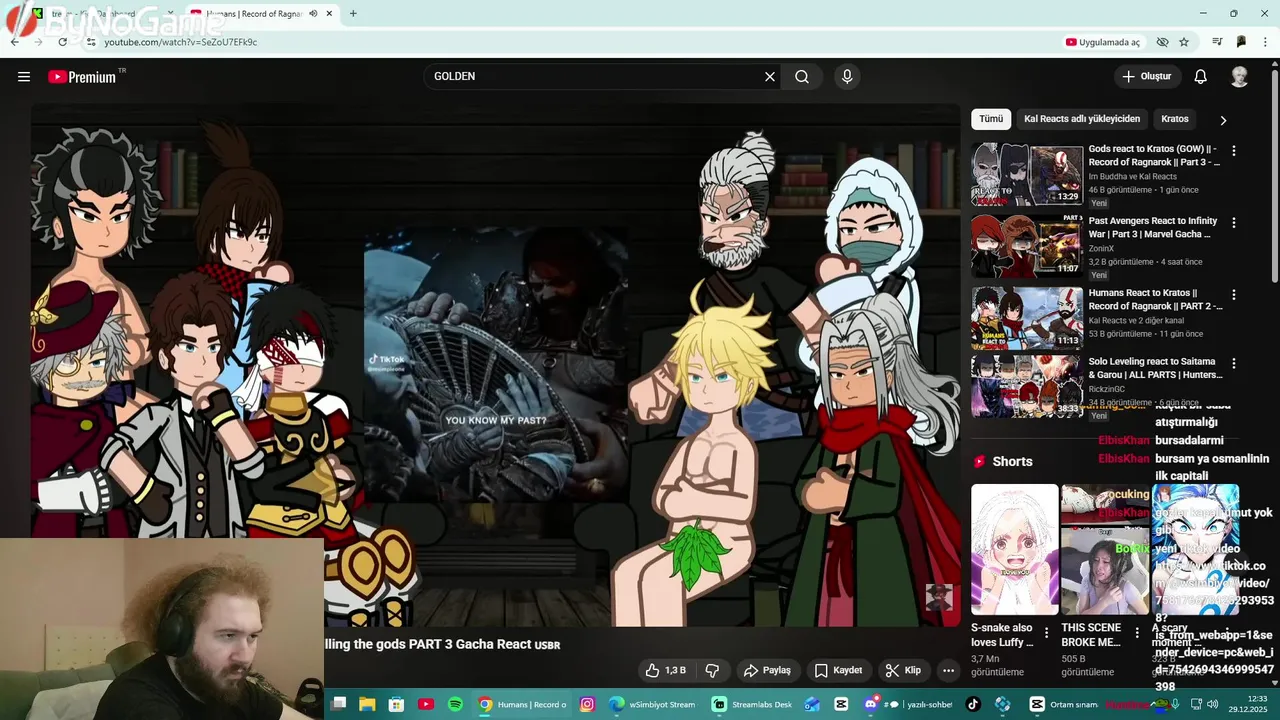Select the Tümü filter chip

[991, 119]
